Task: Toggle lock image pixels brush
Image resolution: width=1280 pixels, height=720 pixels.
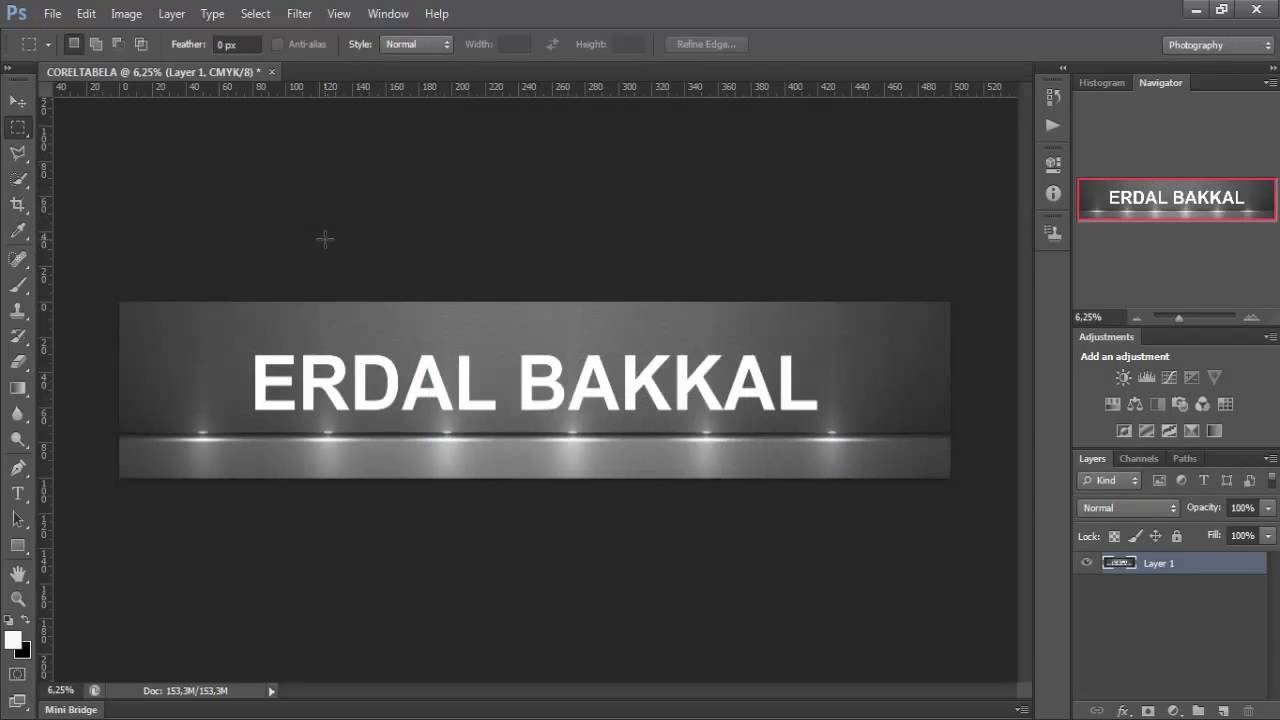Action: [x=1135, y=536]
